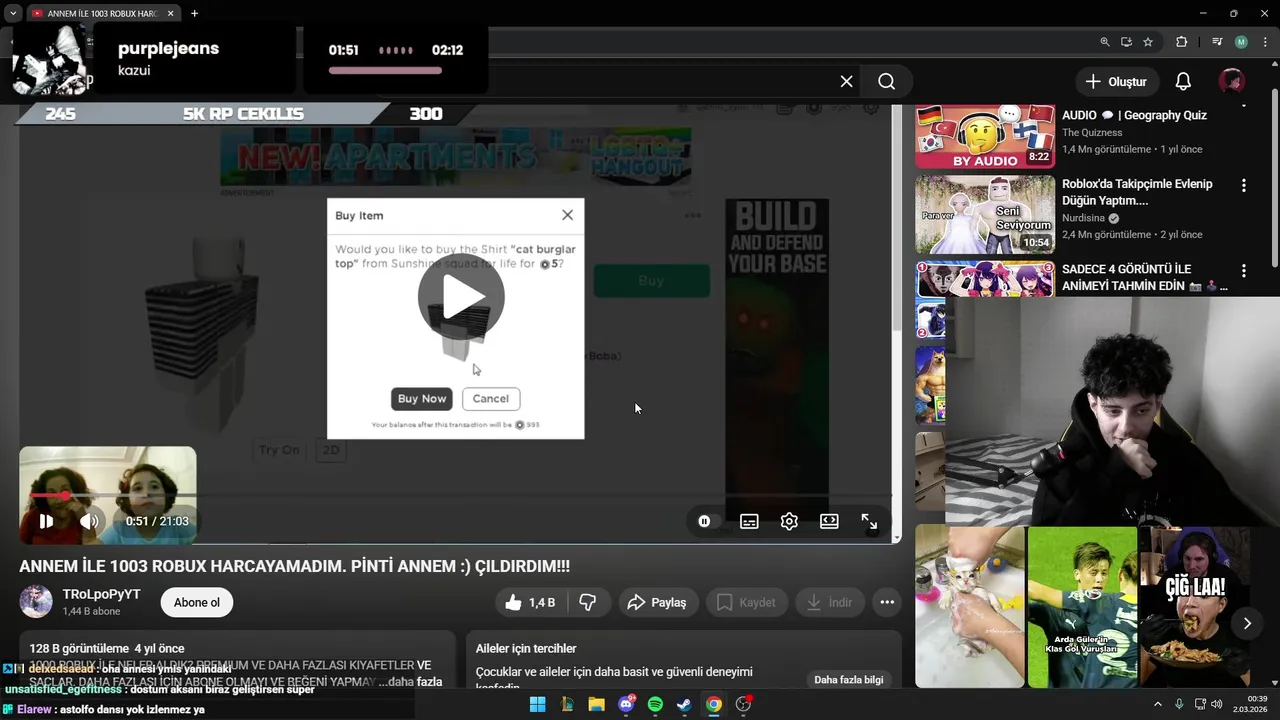The width and height of the screenshot is (1280, 720).
Task: Open the Arda Güler Shorts thumbnail
Action: [1083, 607]
